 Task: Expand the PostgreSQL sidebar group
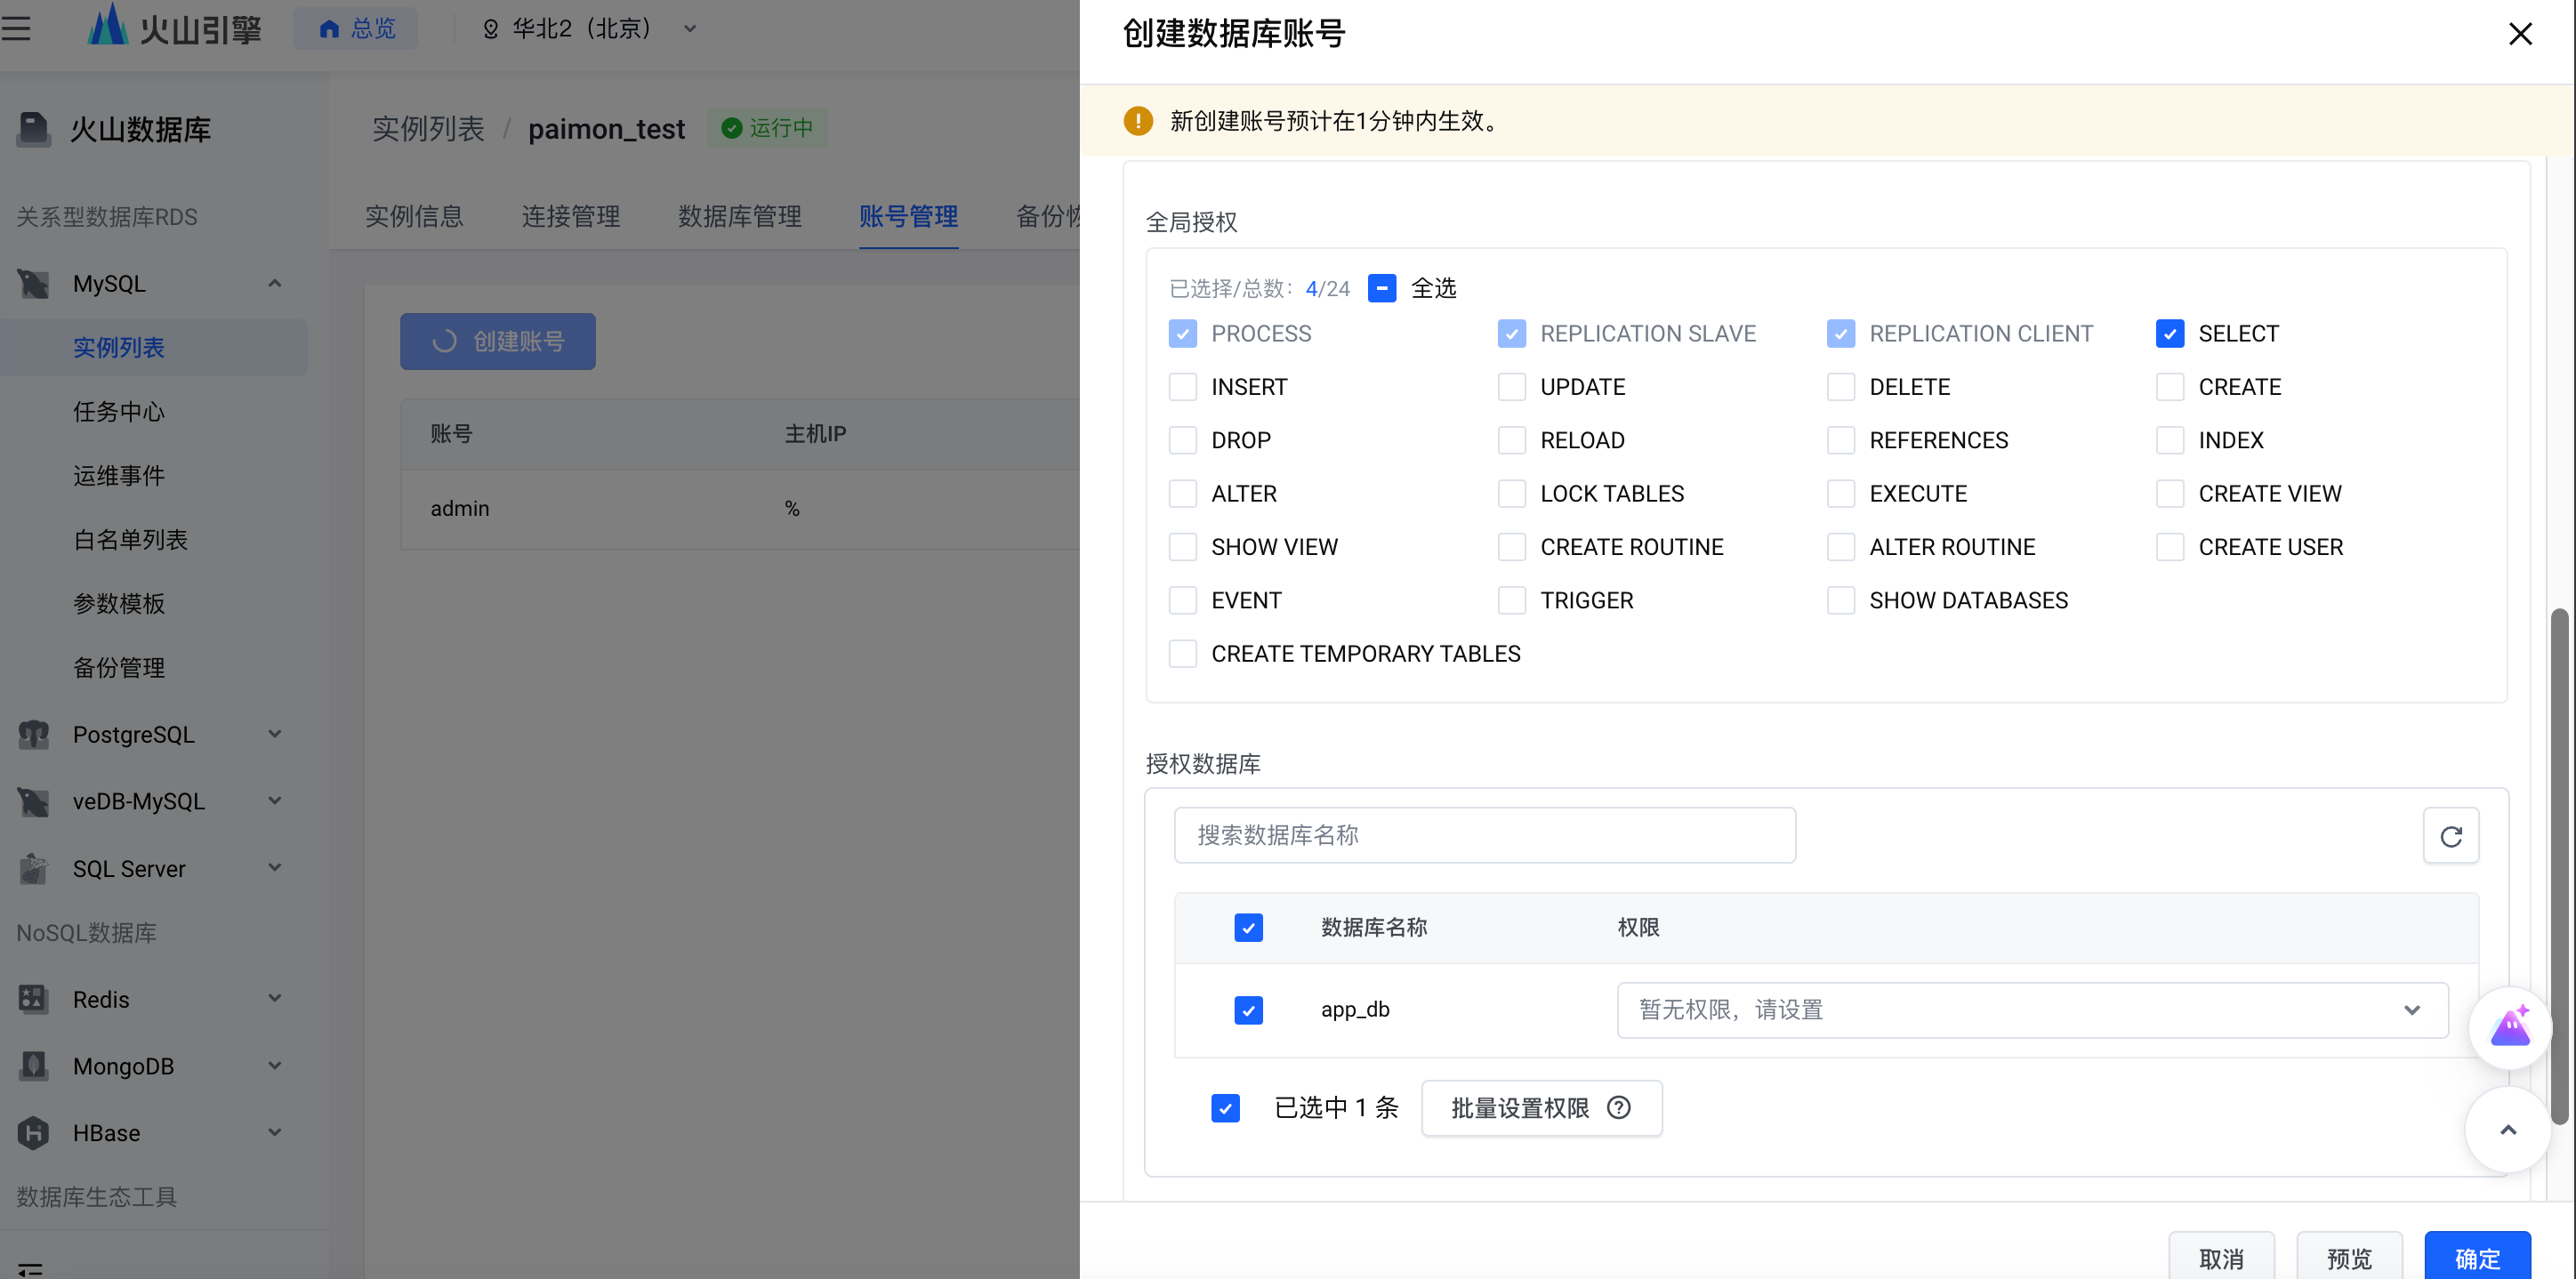[x=274, y=735]
